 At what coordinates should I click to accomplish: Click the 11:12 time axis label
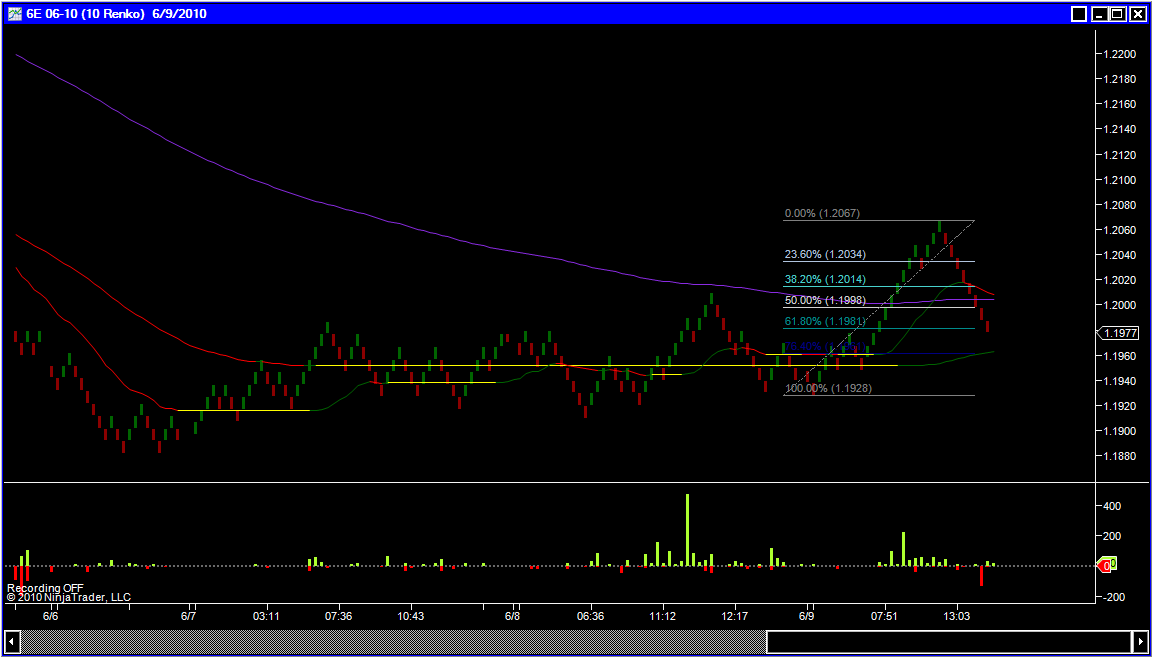663,616
